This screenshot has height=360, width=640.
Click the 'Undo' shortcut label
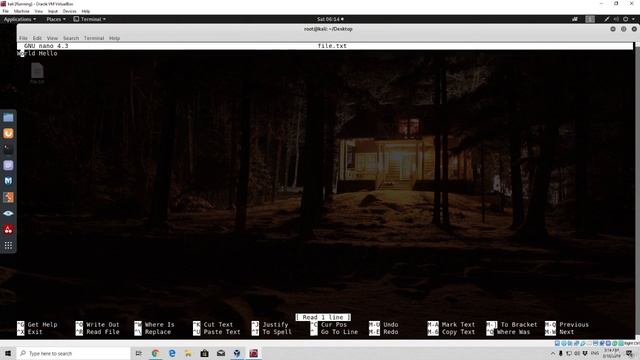pyautogui.click(x=391, y=325)
